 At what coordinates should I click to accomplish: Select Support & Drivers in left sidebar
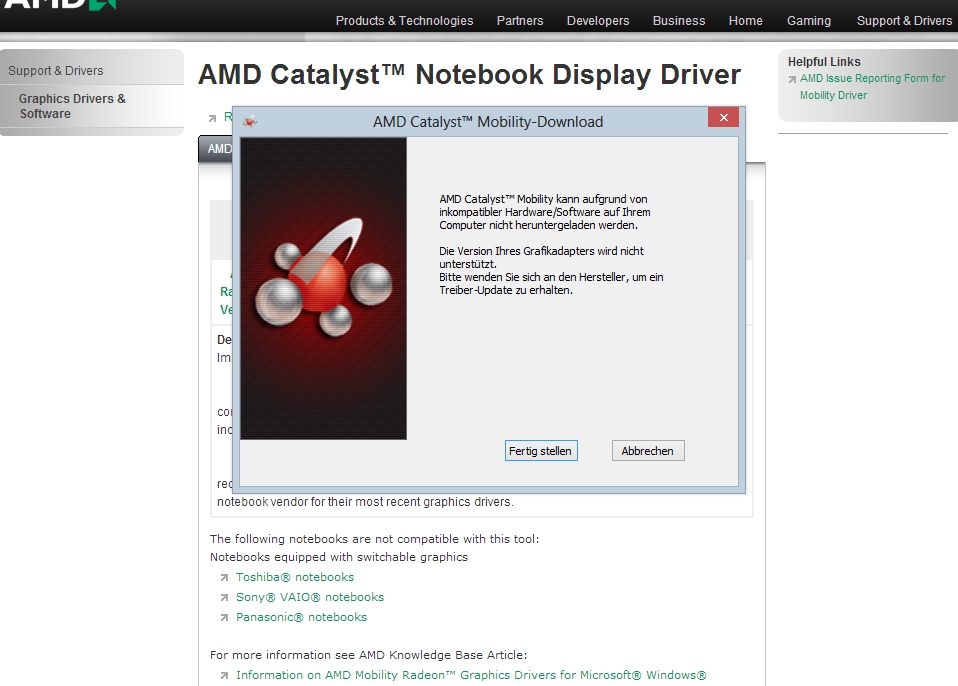coord(56,71)
